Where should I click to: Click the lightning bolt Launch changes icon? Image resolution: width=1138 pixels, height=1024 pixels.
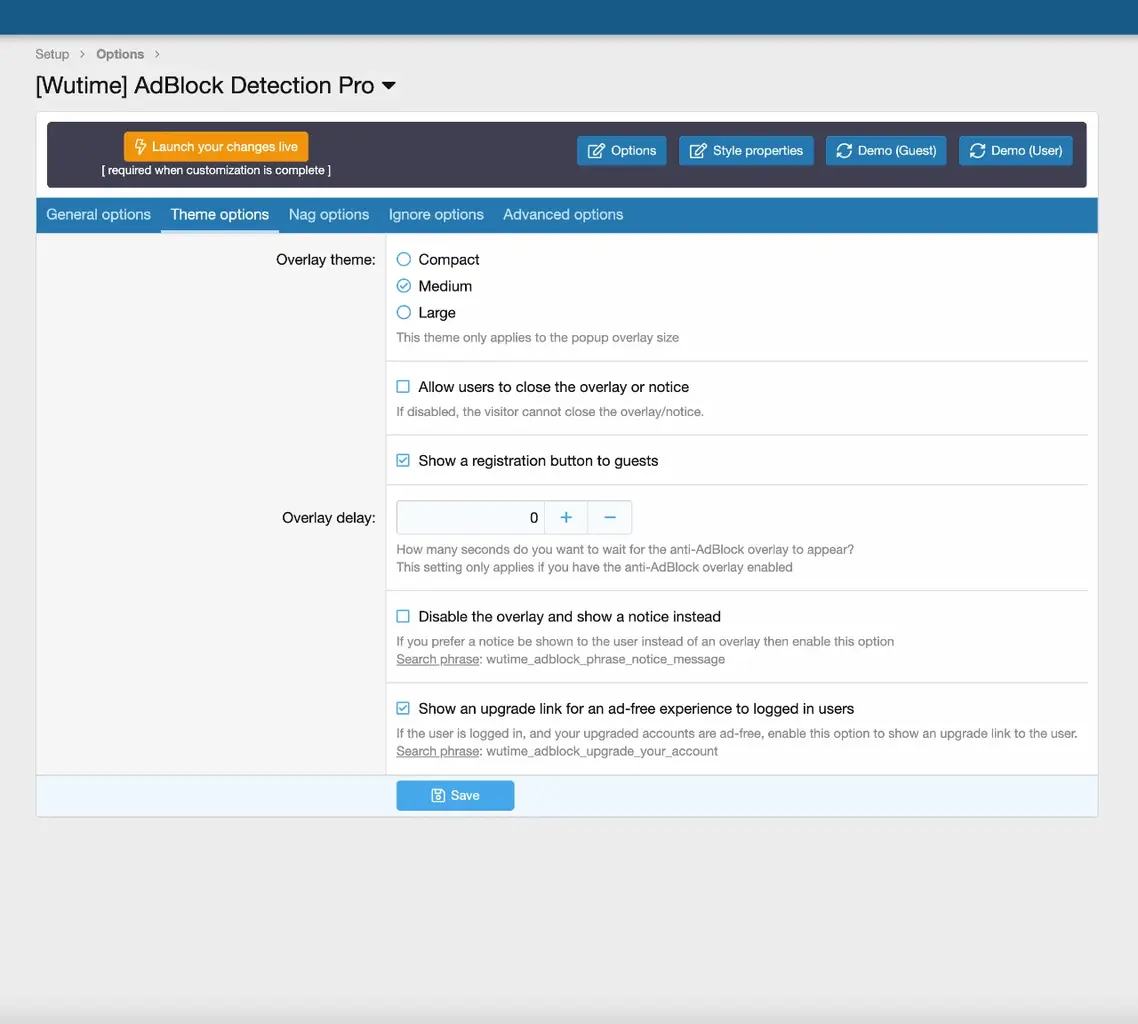pos(140,147)
